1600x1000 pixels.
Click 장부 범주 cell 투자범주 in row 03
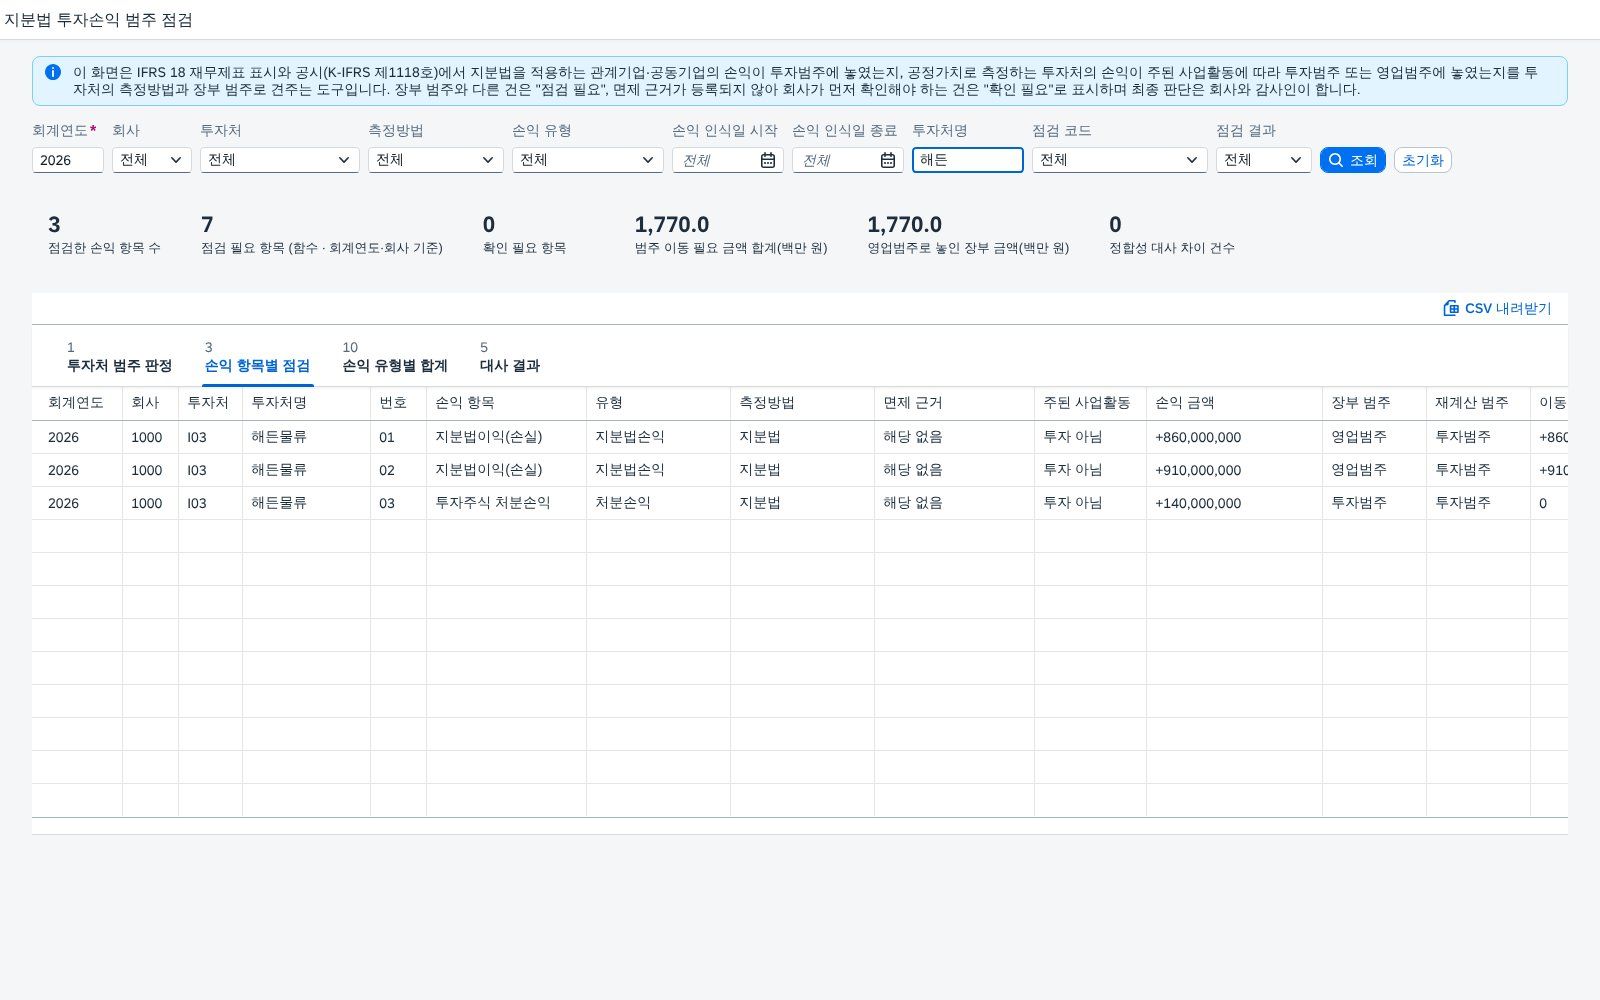point(1374,503)
